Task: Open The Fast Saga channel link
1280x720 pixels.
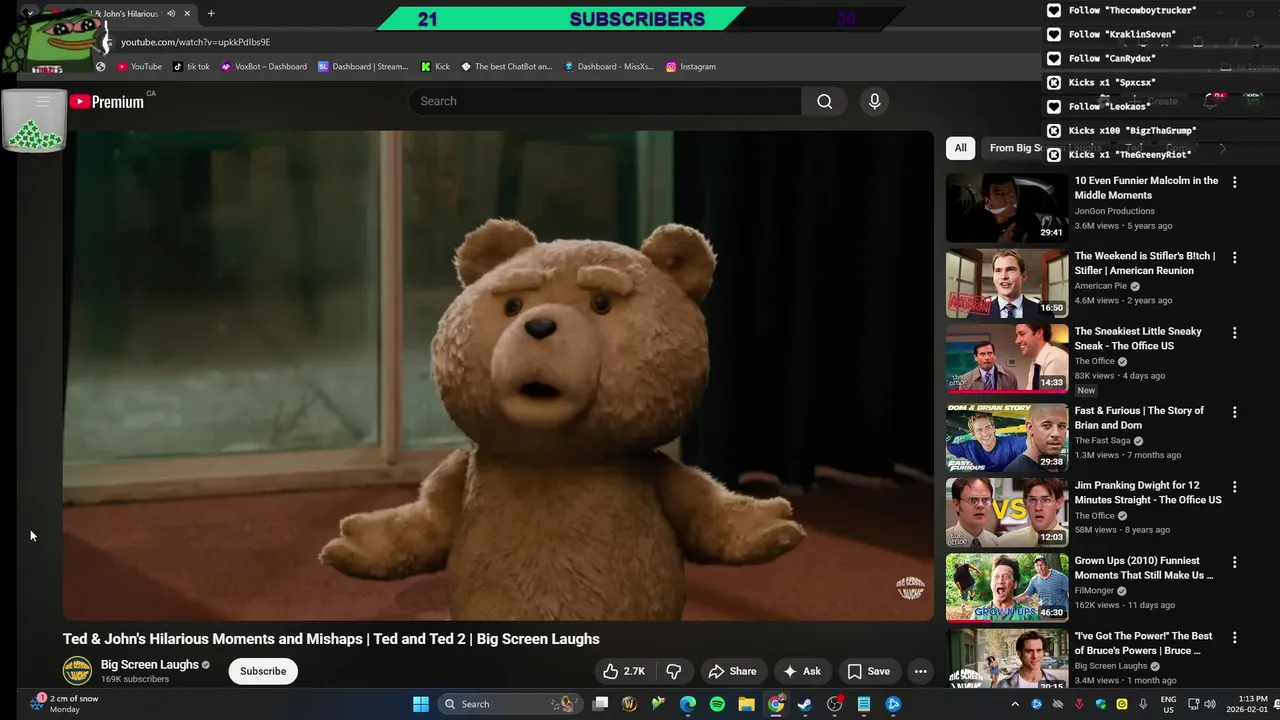Action: click(x=1102, y=440)
